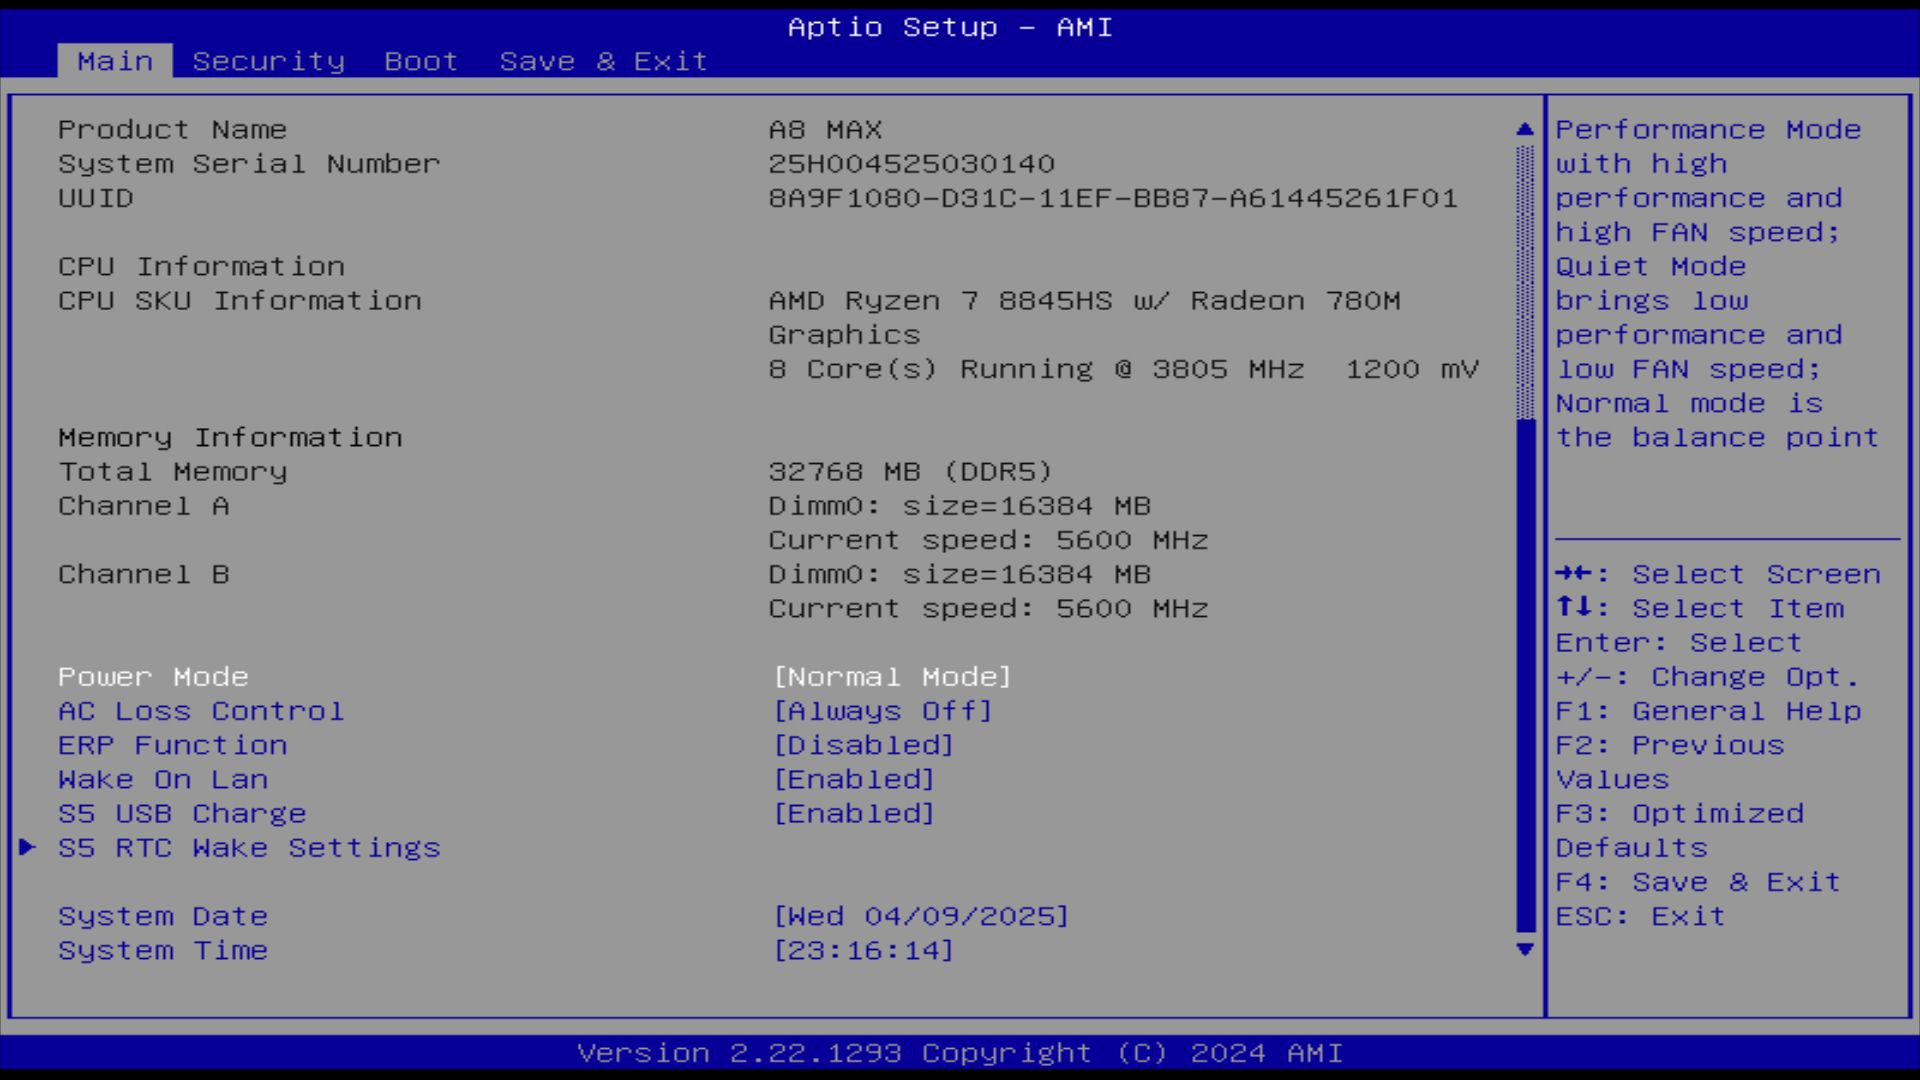Open AC Loss Control Always Off options

tap(882, 712)
